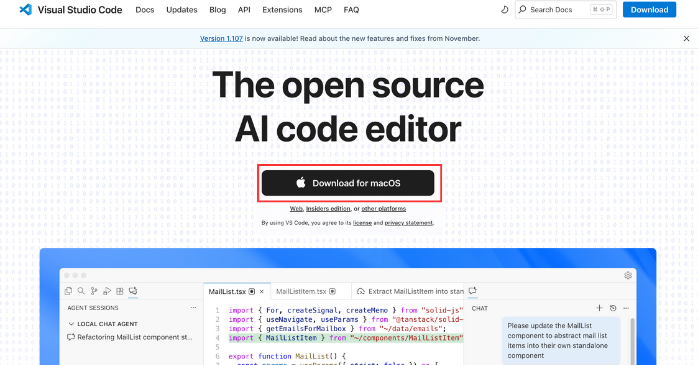Image resolution: width=698 pixels, height=365 pixels.
Task: Open chat history clock icon
Action: click(x=613, y=308)
